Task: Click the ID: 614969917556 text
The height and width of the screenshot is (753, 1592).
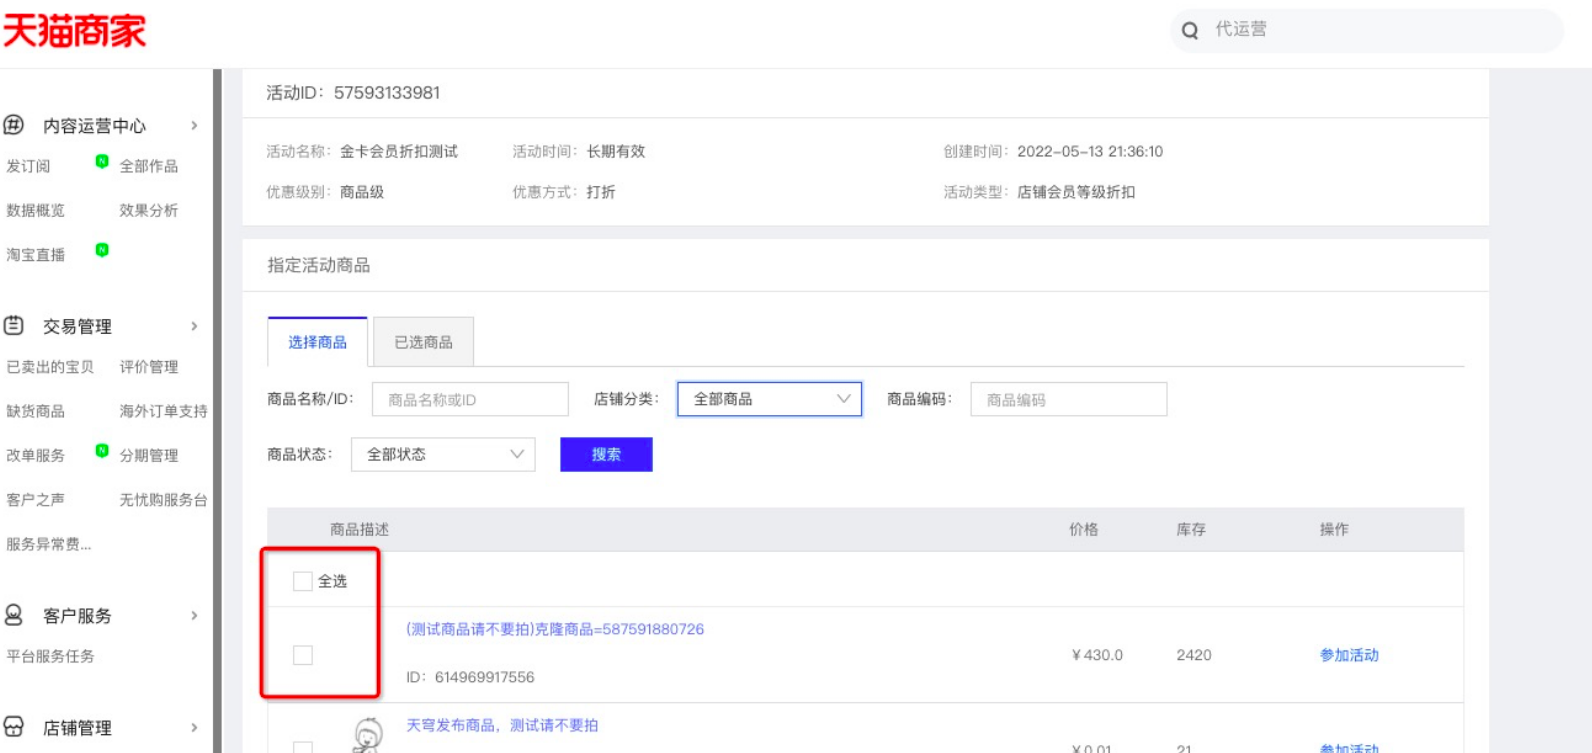Action: coord(470,677)
